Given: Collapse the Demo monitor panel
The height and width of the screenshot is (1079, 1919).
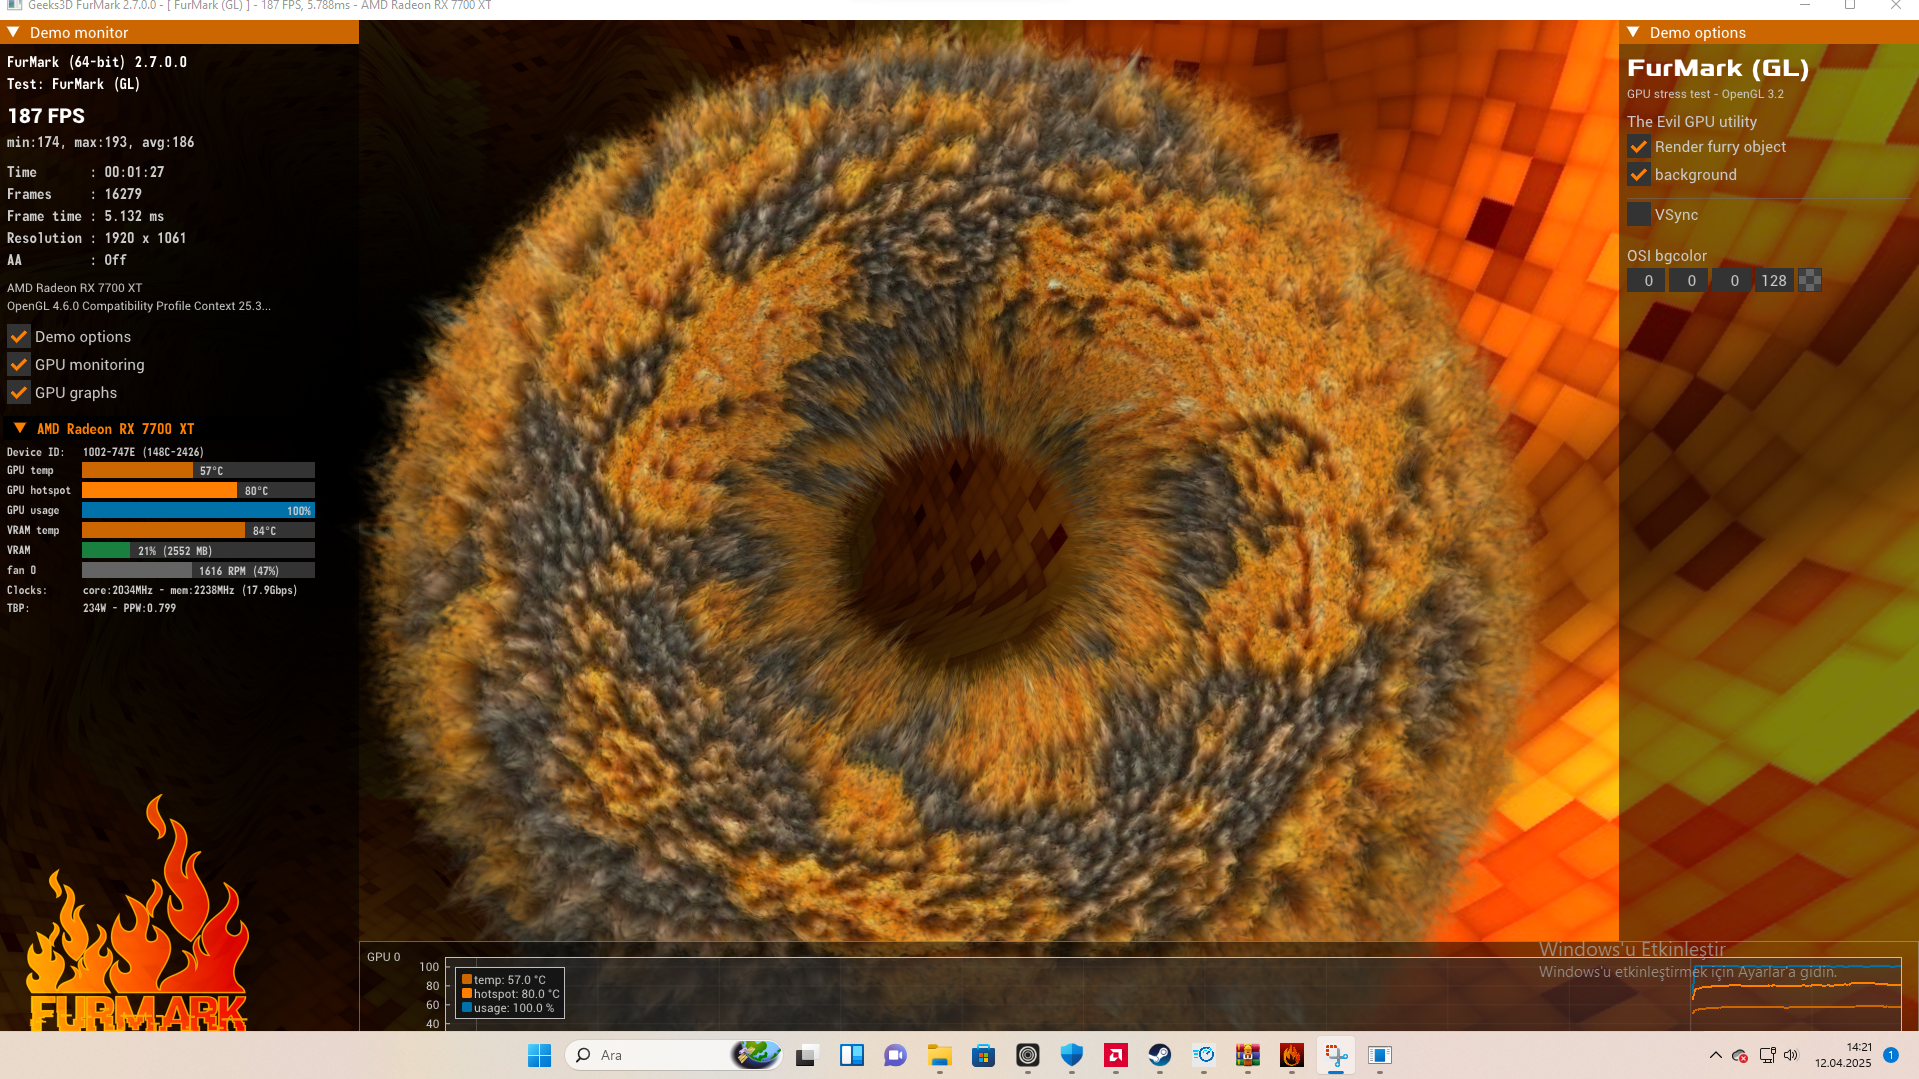Looking at the screenshot, I should (x=14, y=33).
